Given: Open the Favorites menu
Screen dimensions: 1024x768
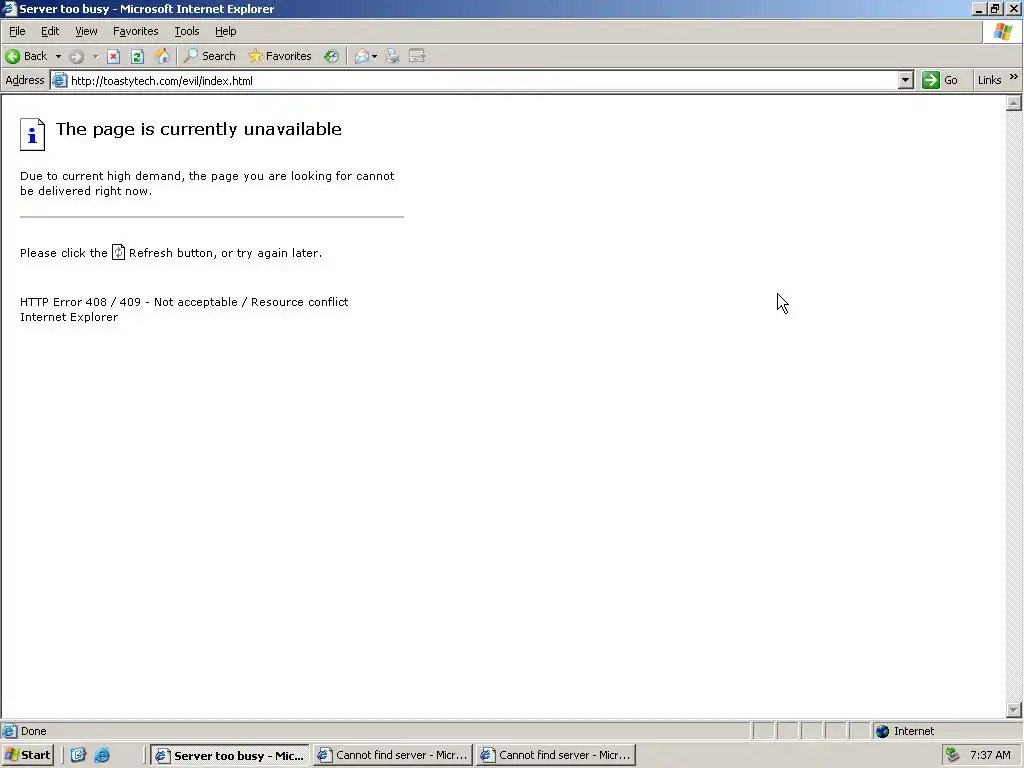Looking at the screenshot, I should coord(135,31).
